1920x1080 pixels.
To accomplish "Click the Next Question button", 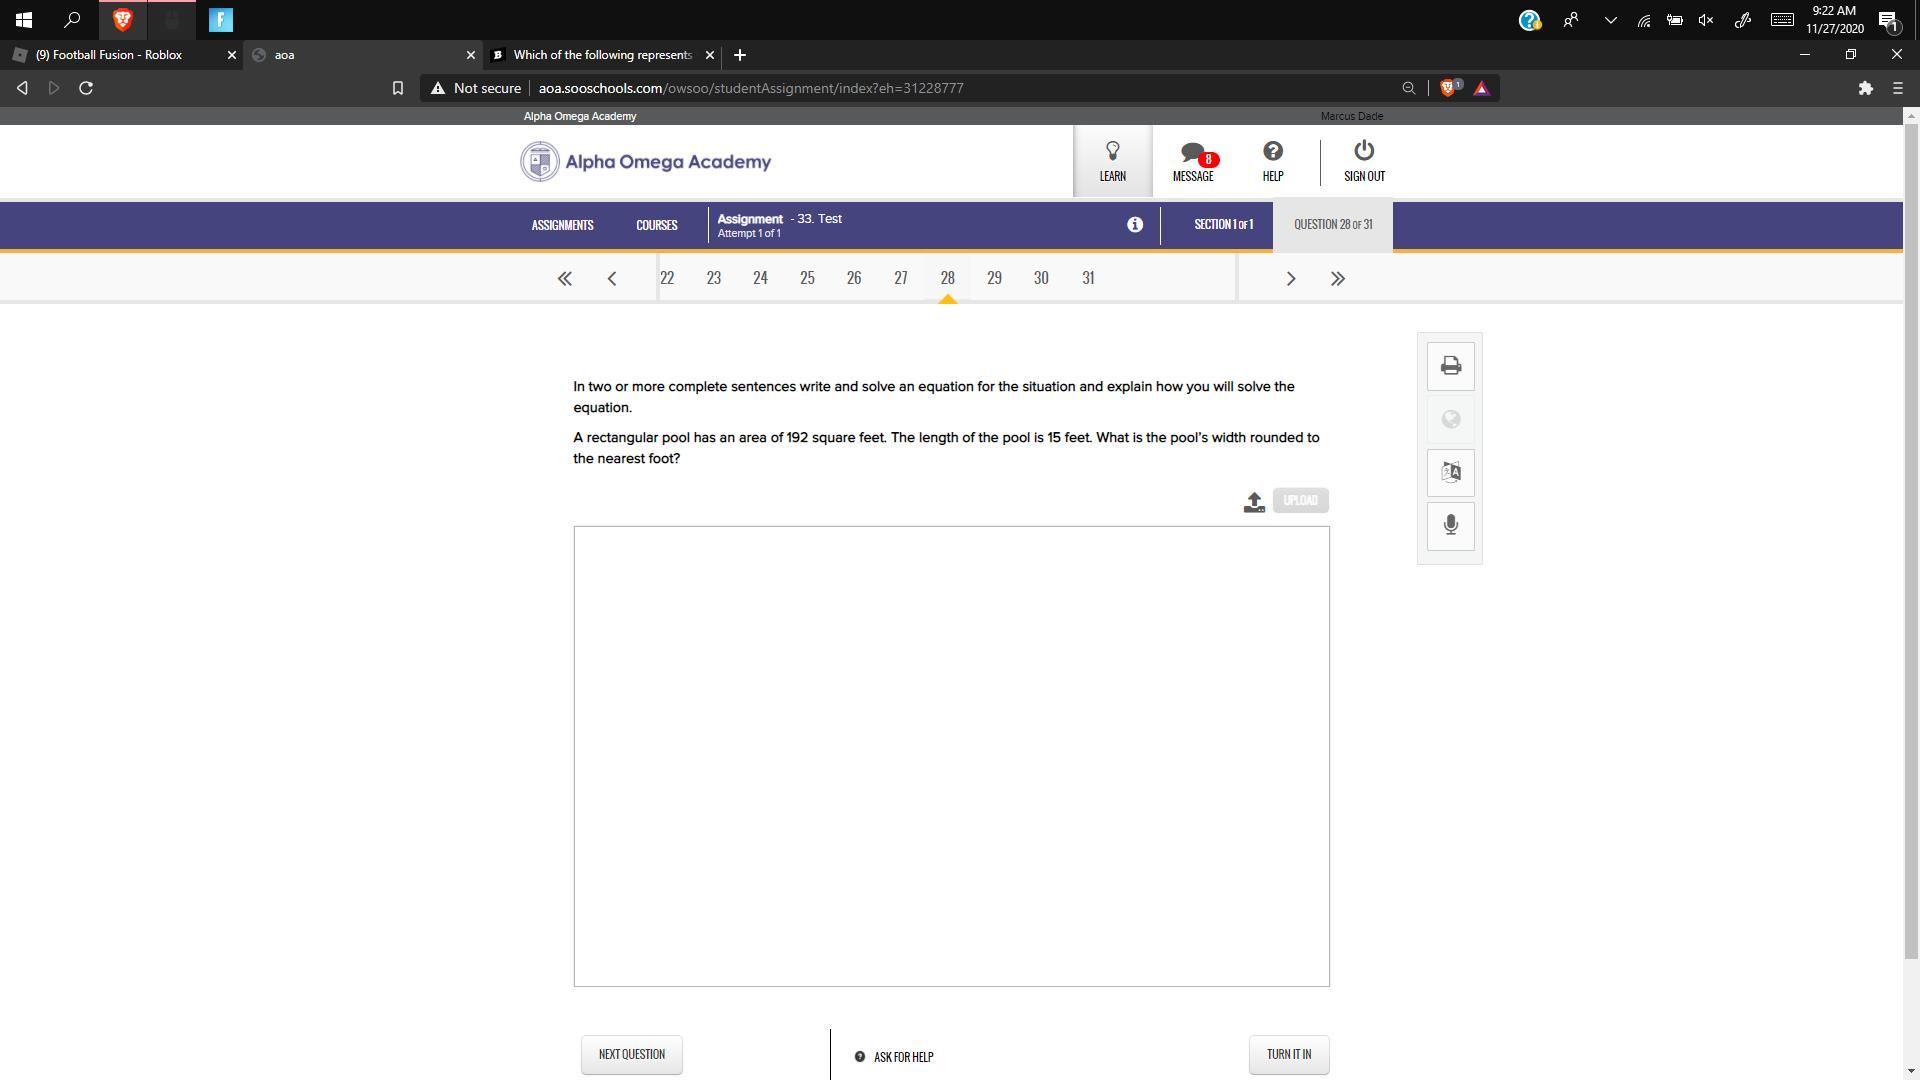I will [x=631, y=1054].
